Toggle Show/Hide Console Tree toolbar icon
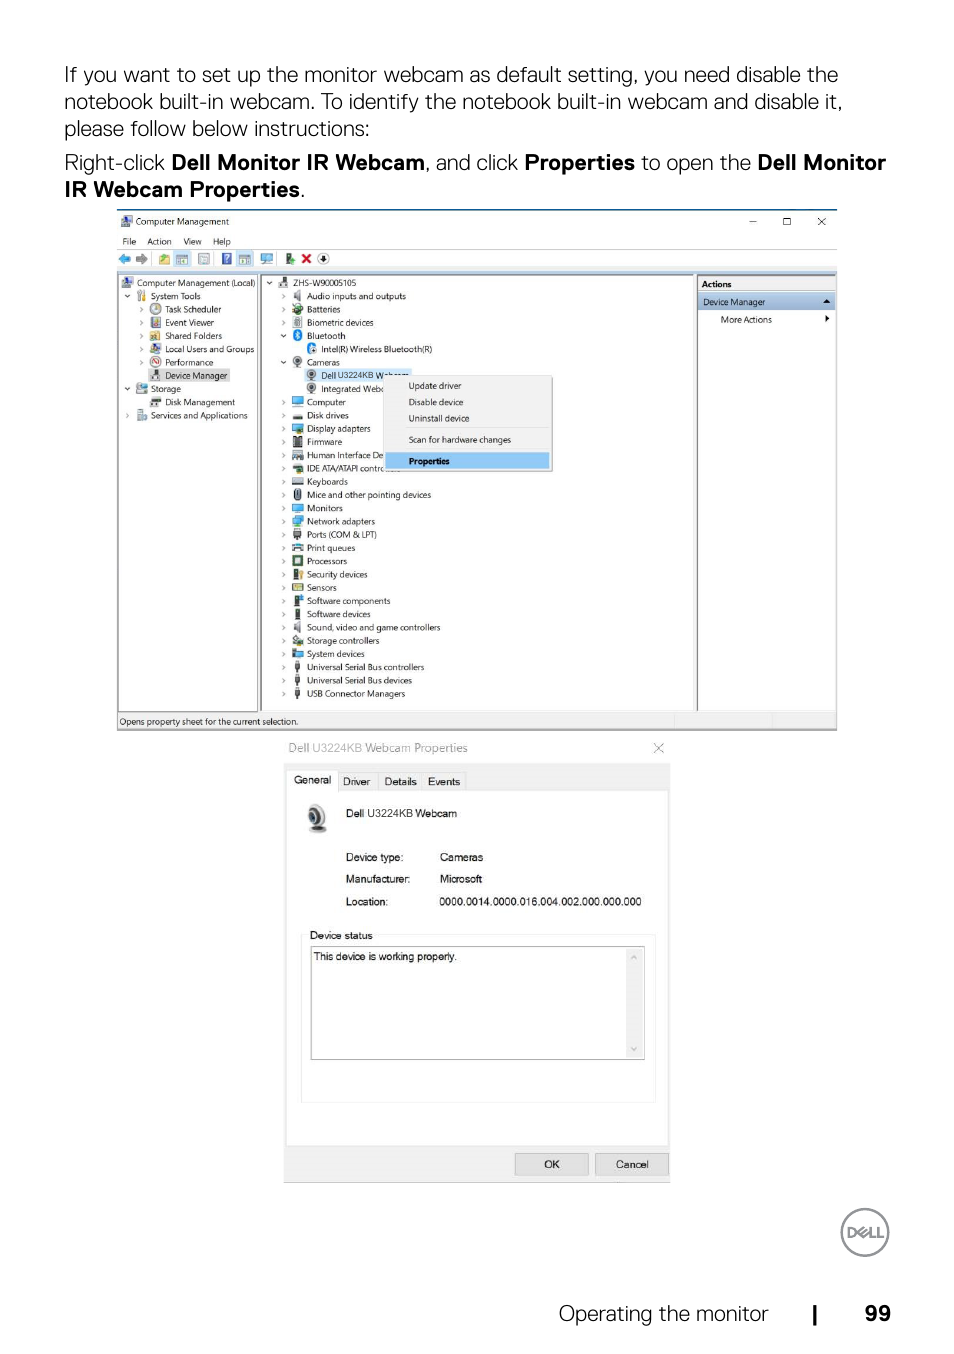 tap(182, 259)
